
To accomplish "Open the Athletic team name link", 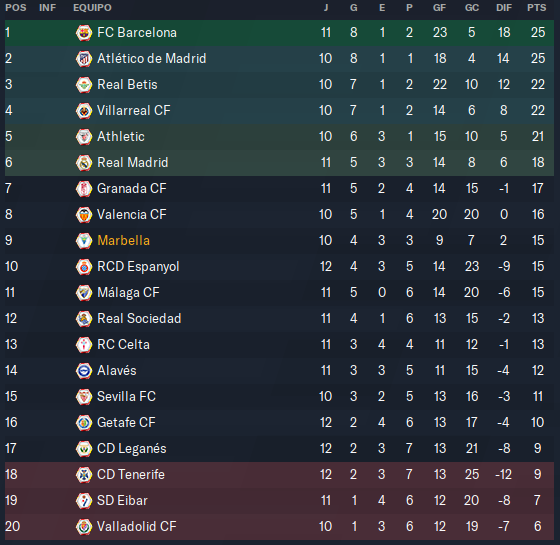I will (121, 137).
